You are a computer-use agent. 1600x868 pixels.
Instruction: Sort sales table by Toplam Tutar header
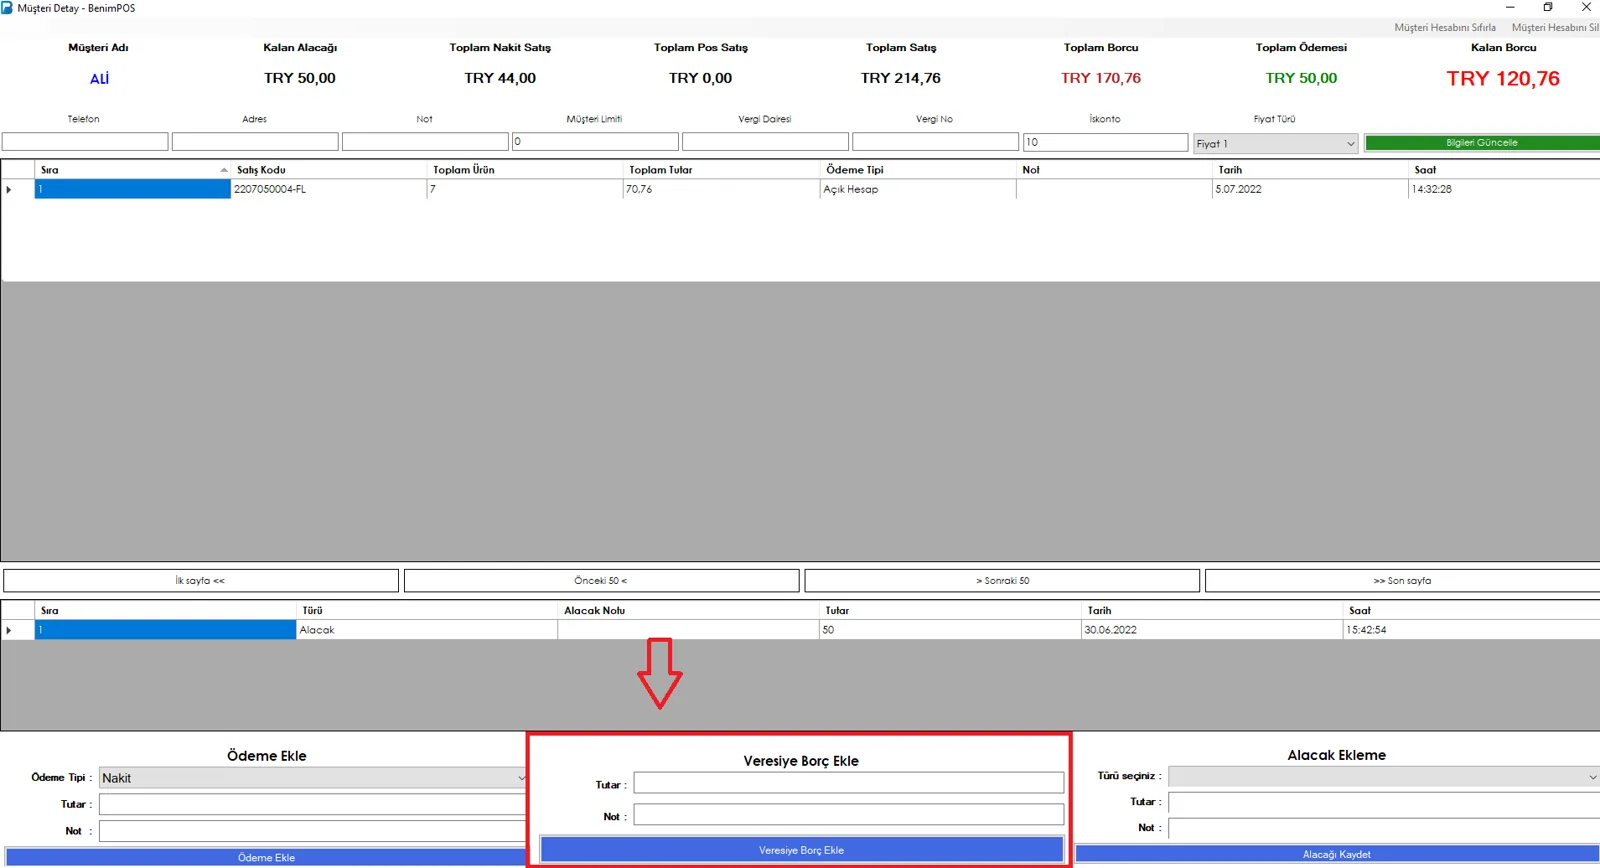[721, 170]
